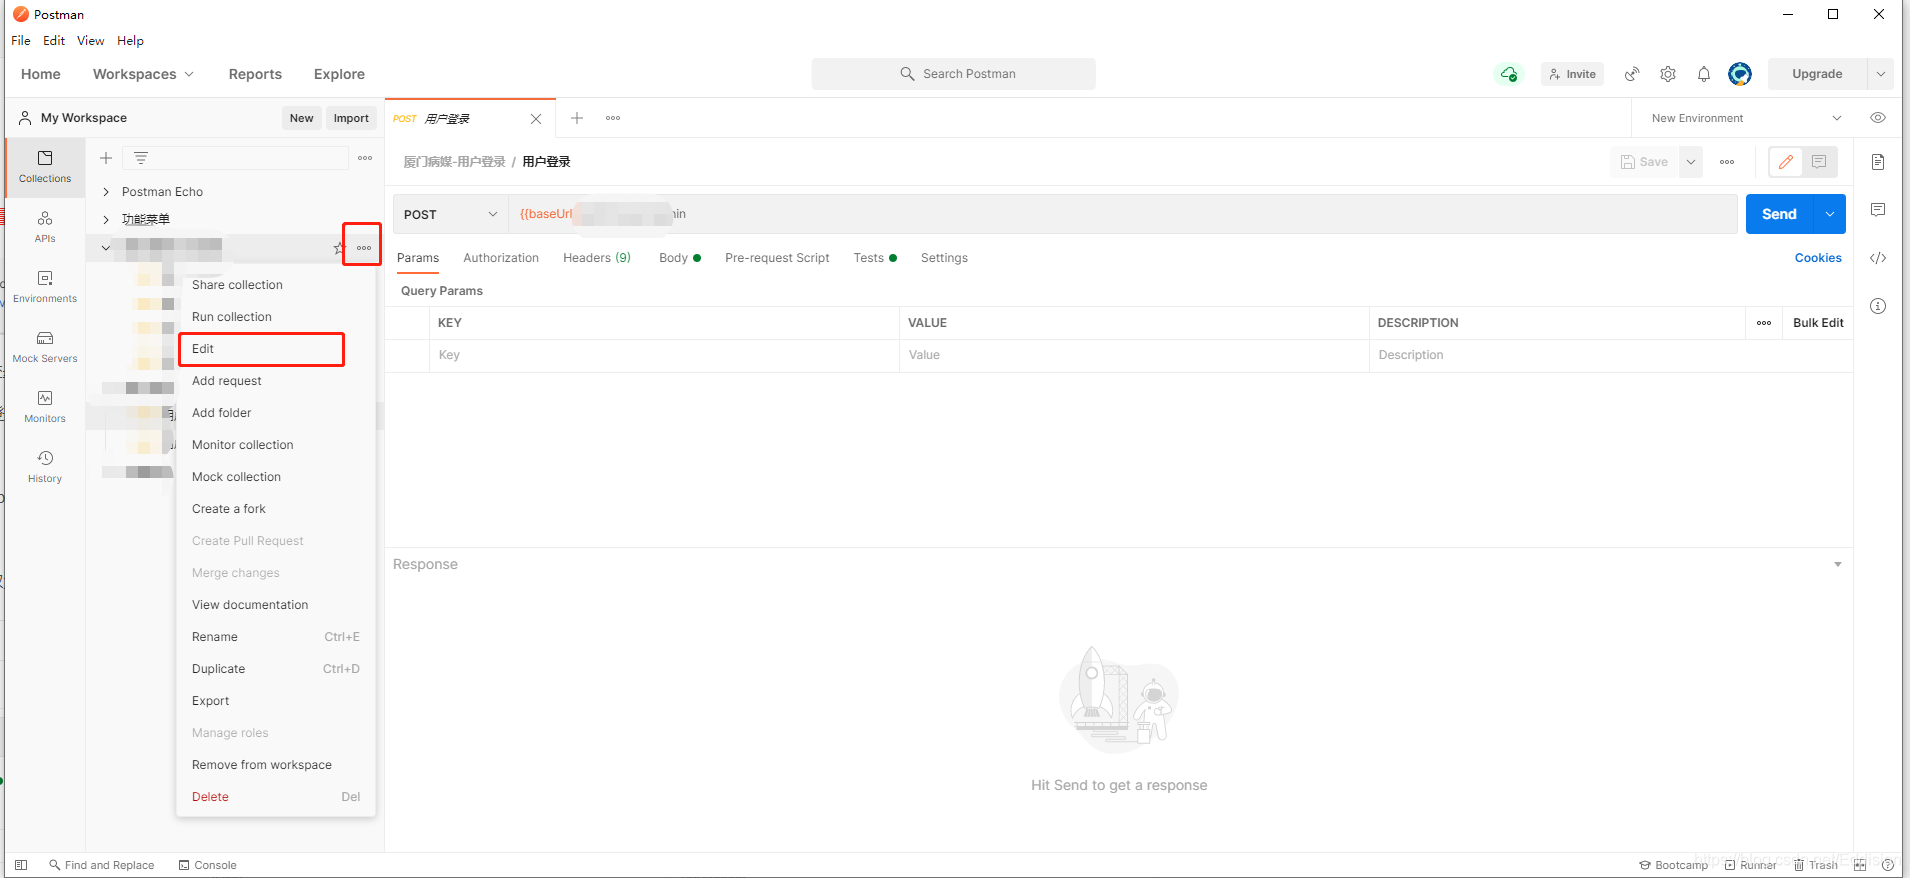The image size is (1910, 878).
Task: Open the documentation icon in right sidebar
Action: tap(1878, 162)
